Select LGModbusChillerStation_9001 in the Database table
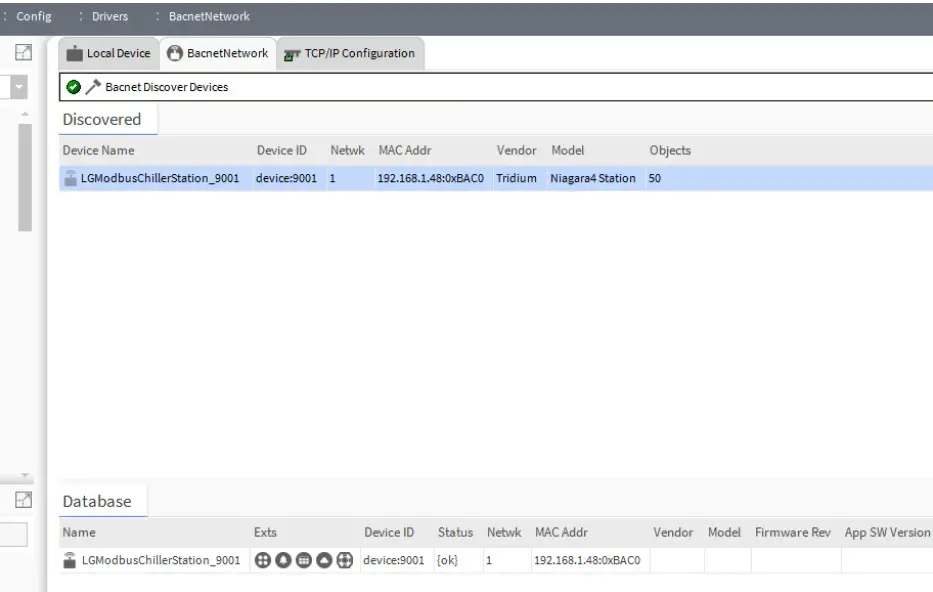The height and width of the screenshot is (592, 933). [161, 560]
